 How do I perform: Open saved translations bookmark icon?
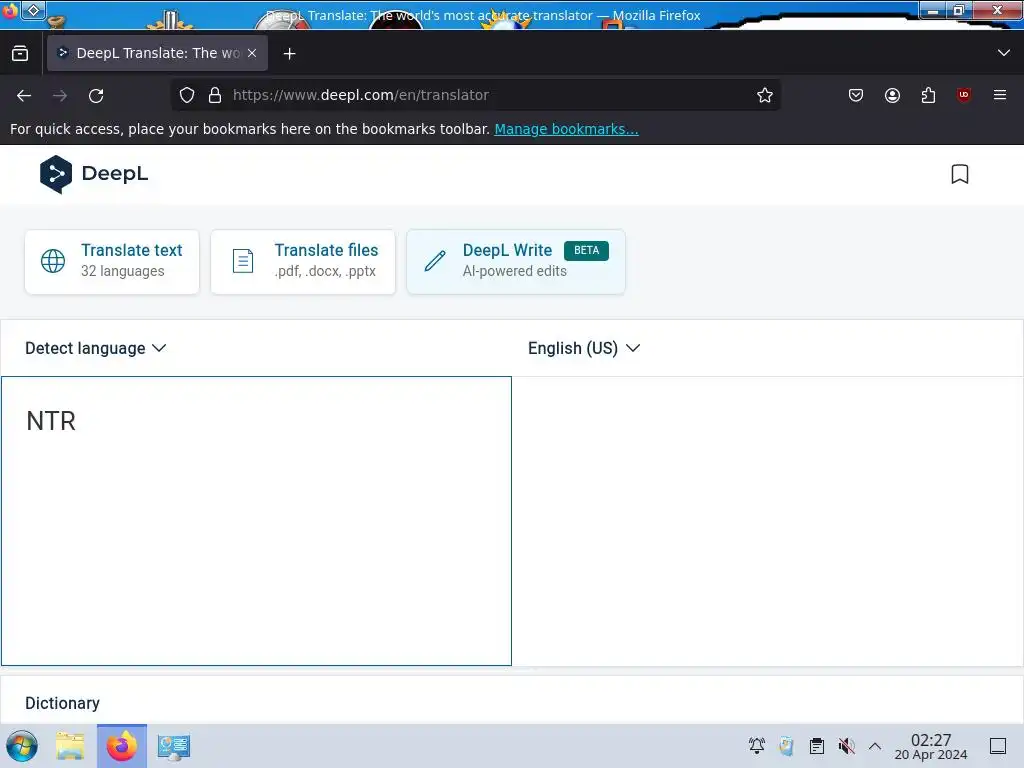959,174
